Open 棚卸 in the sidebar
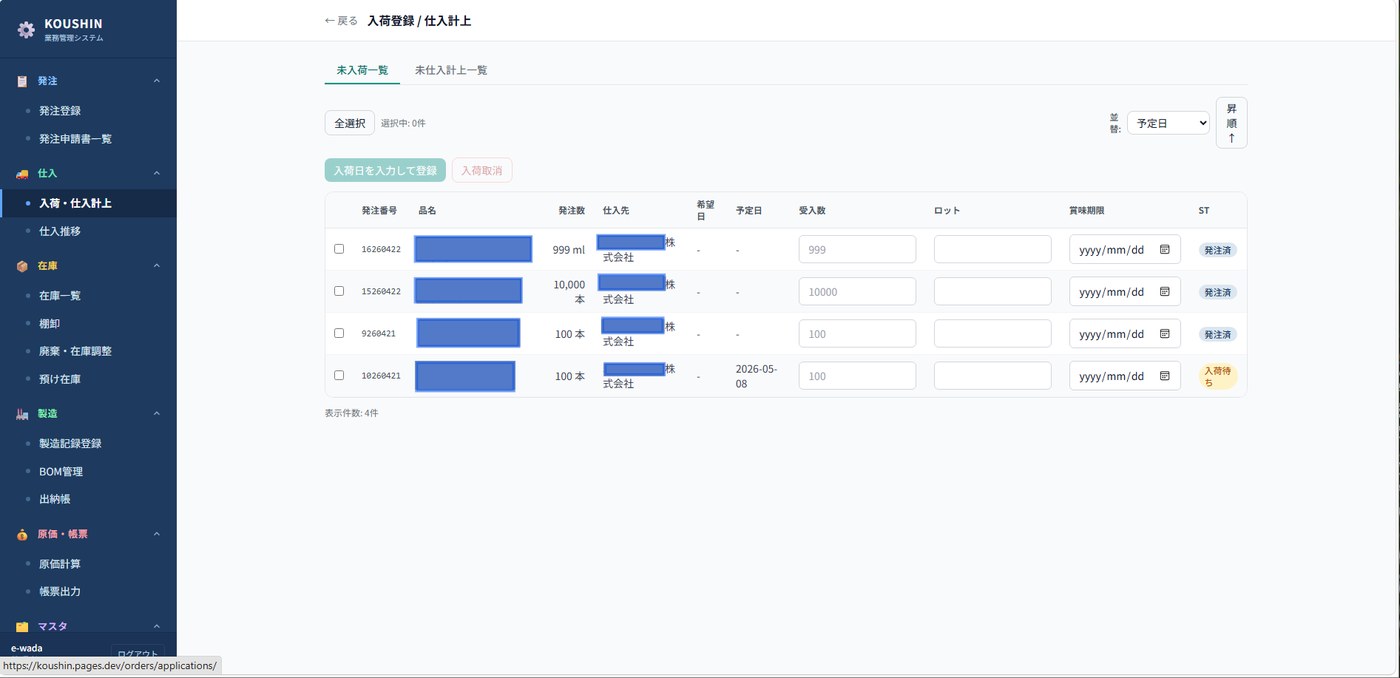The height and width of the screenshot is (678, 1400). [49, 324]
